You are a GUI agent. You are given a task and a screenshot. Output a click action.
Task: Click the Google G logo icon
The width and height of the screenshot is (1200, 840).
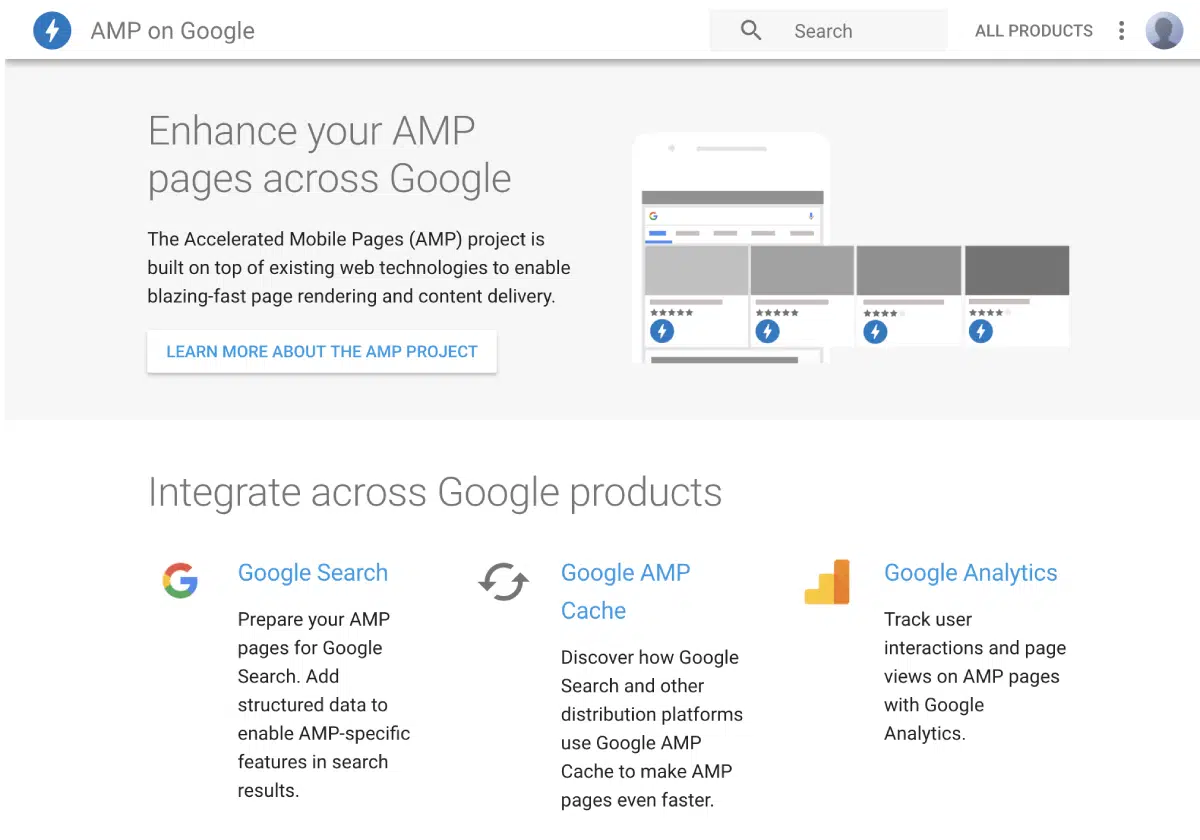180,580
